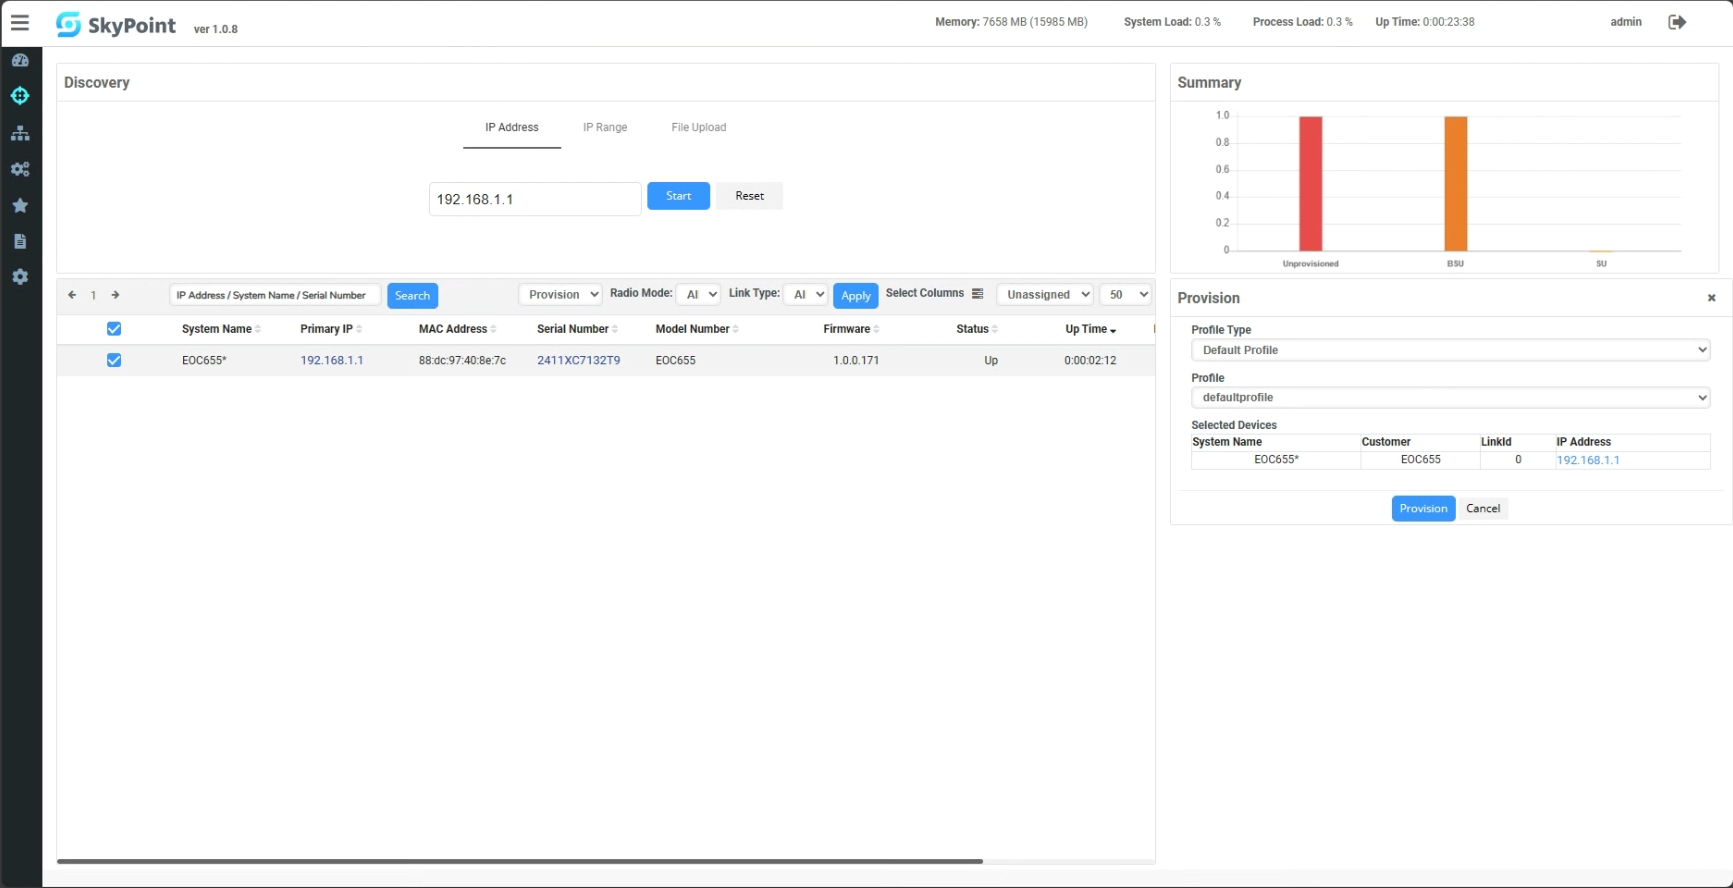
Task: Open the network topology sidebar icon
Action: (20, 133)
